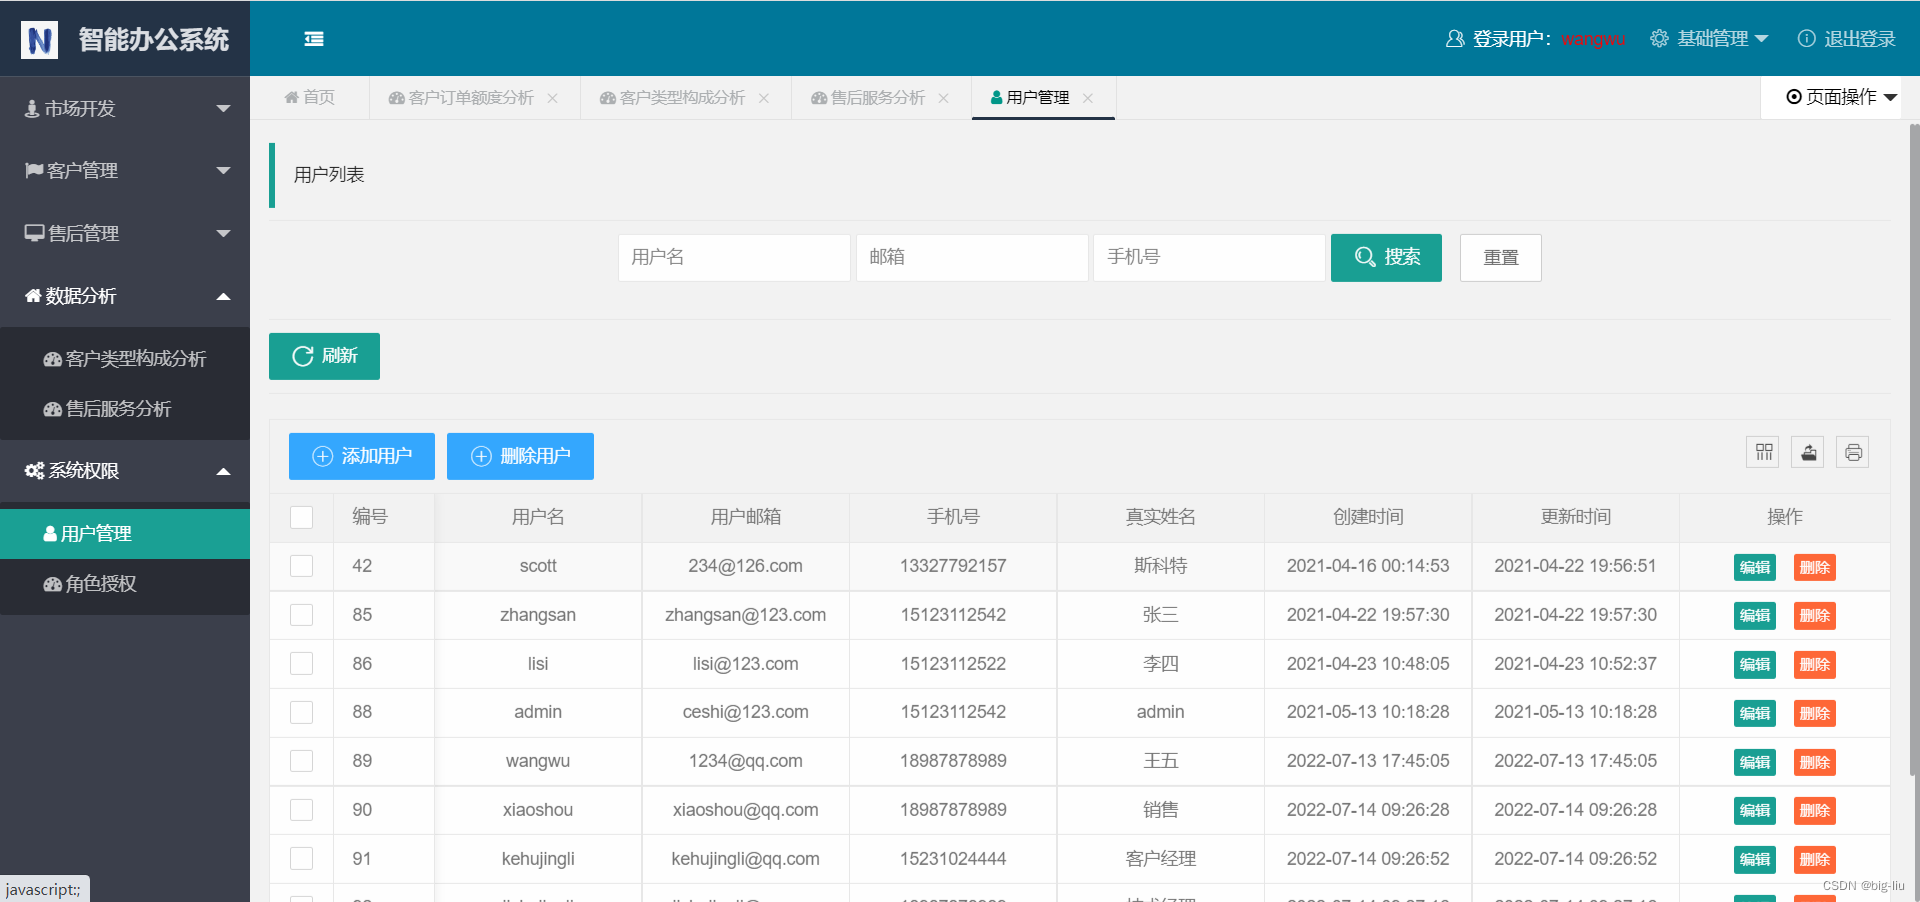Click the 基础管理 gear icon
The width and height of the screenshot is (1920, 902).
point(1659,39)
